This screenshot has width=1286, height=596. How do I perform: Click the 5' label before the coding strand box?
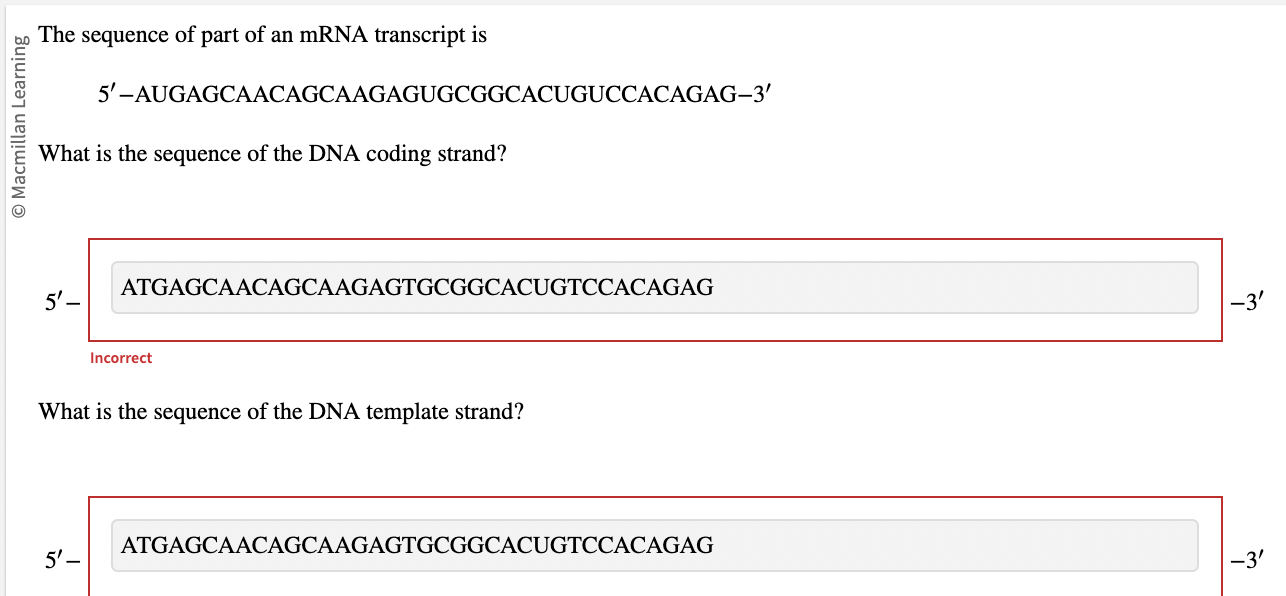point(58,299)
